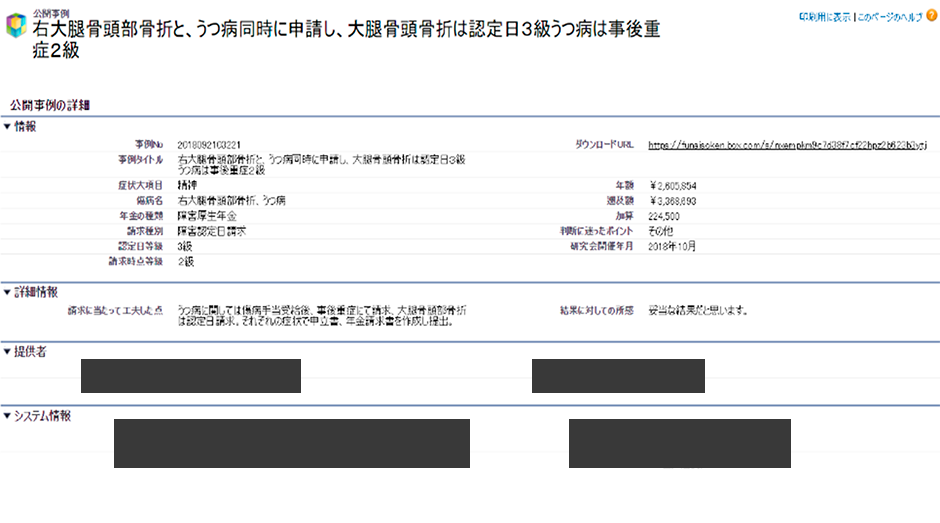Open 印刷用に表示 printable view link
940x523 pixels.
point(824,17)
